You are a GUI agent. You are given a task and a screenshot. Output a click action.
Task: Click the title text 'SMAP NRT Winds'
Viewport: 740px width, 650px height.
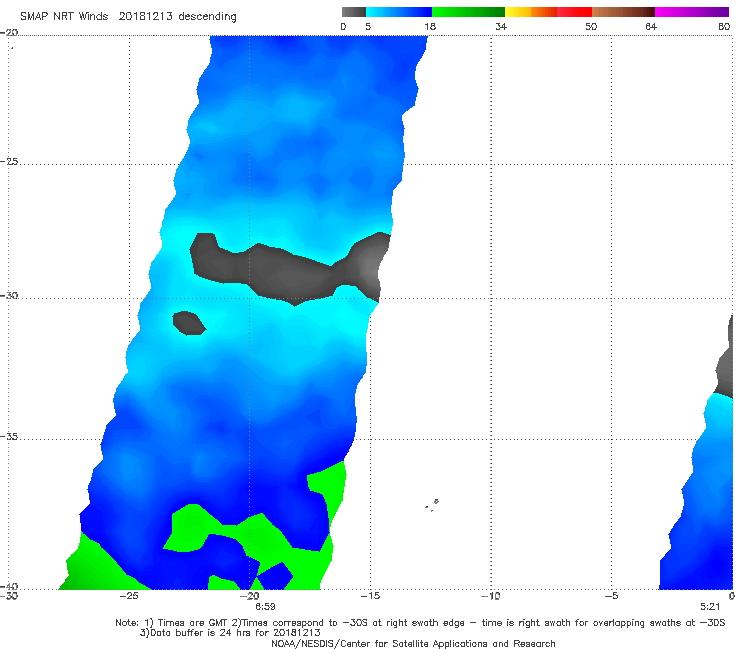pos(64,17)
